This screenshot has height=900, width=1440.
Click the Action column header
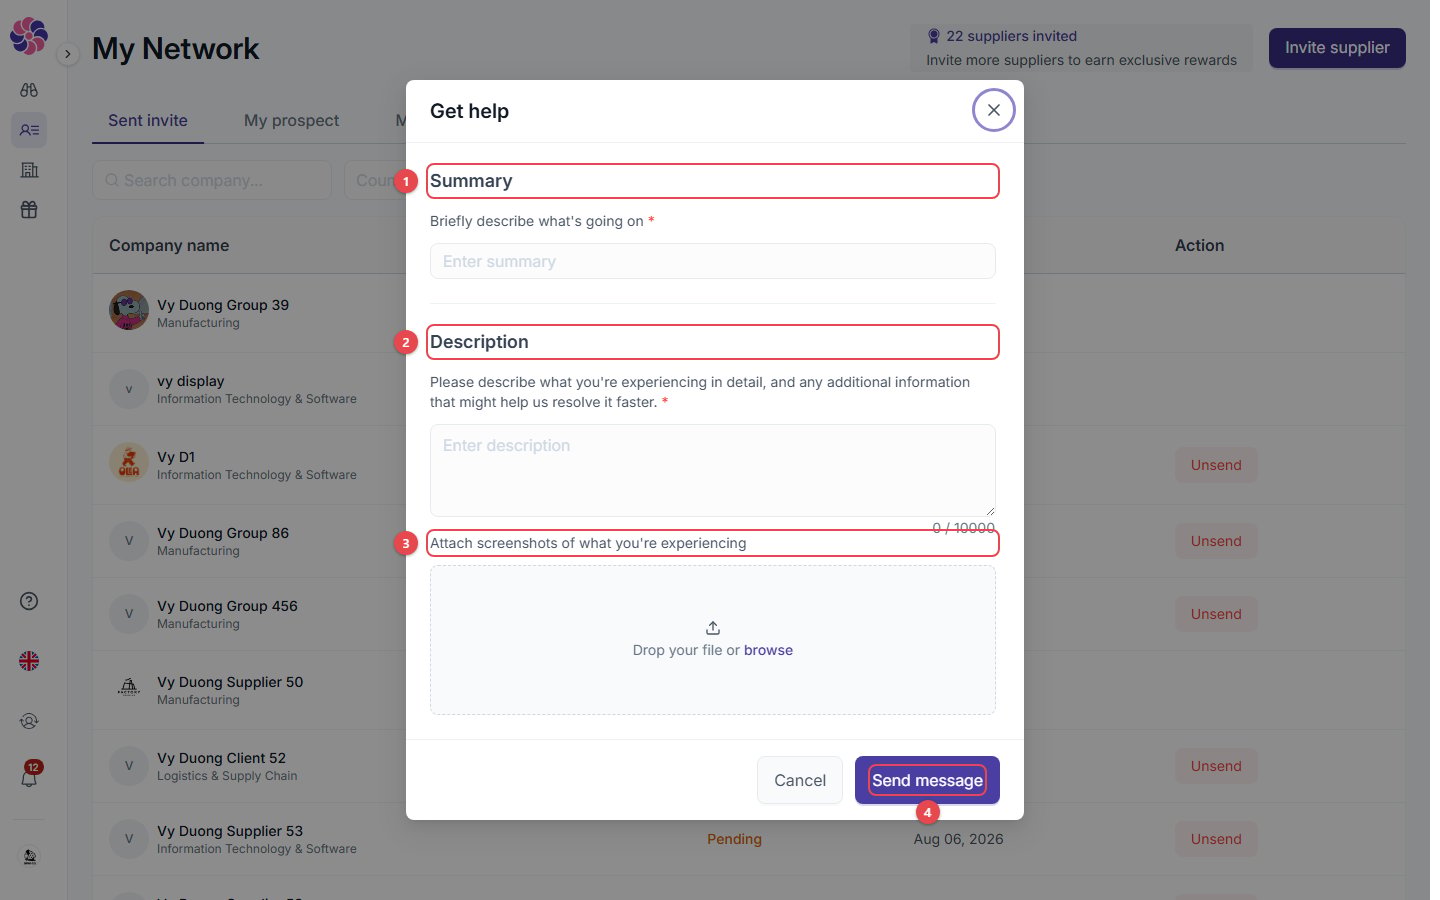coord(1199,245)
